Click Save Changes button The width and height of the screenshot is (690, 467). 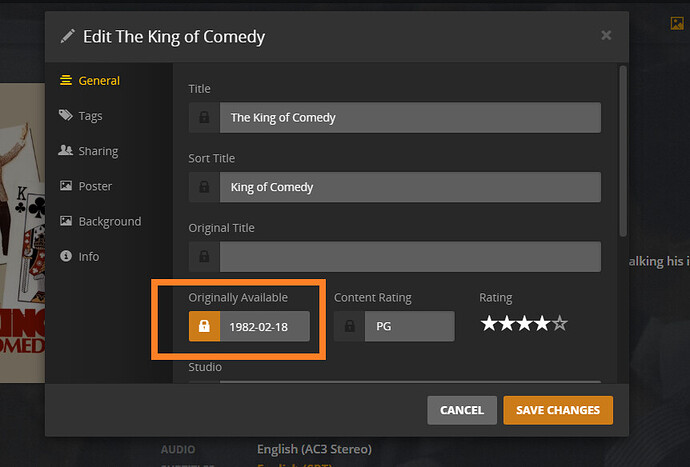point(558,410)
